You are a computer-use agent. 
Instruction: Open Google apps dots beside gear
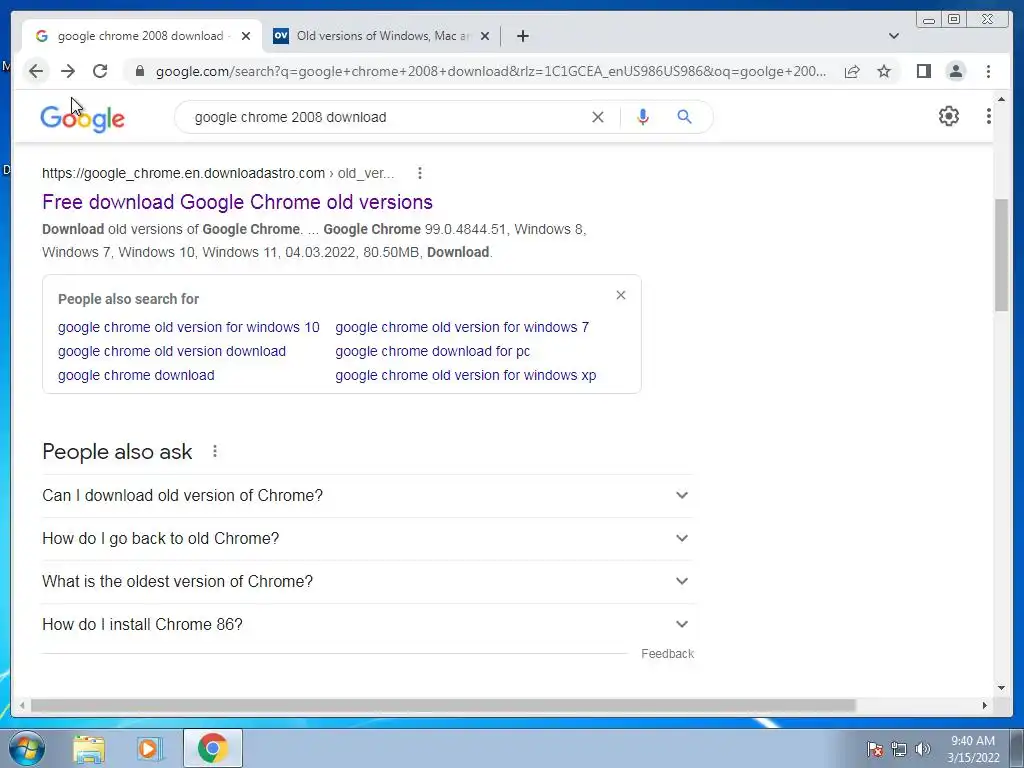(x=988, y=116)
